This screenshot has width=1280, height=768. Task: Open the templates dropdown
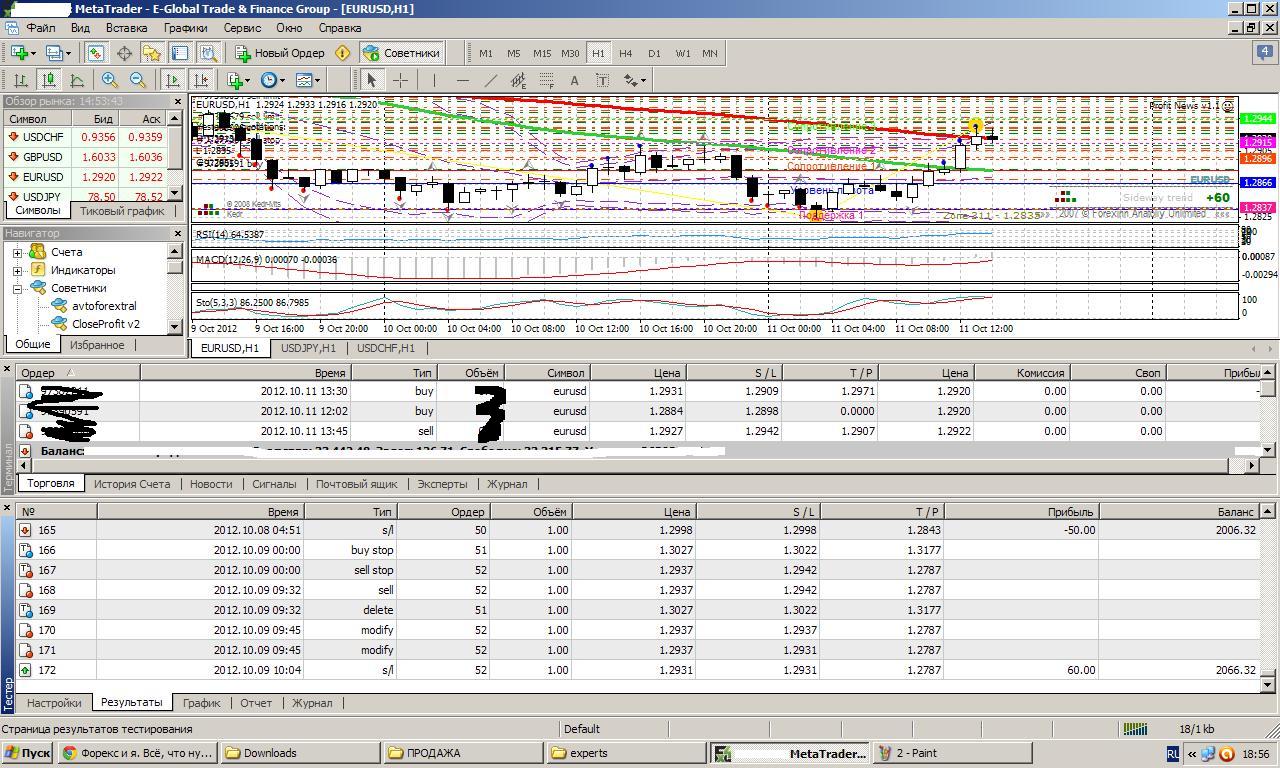tap(307, 80)
